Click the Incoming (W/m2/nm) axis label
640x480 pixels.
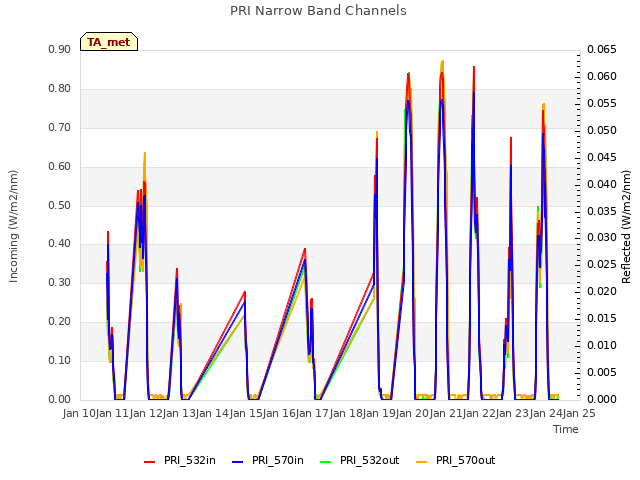click(x=13, y=226)
